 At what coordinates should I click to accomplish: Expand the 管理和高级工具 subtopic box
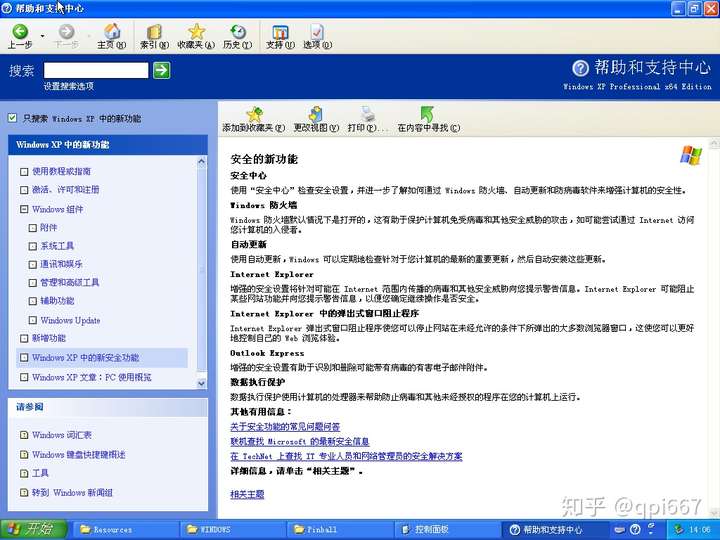click(33, 283)
